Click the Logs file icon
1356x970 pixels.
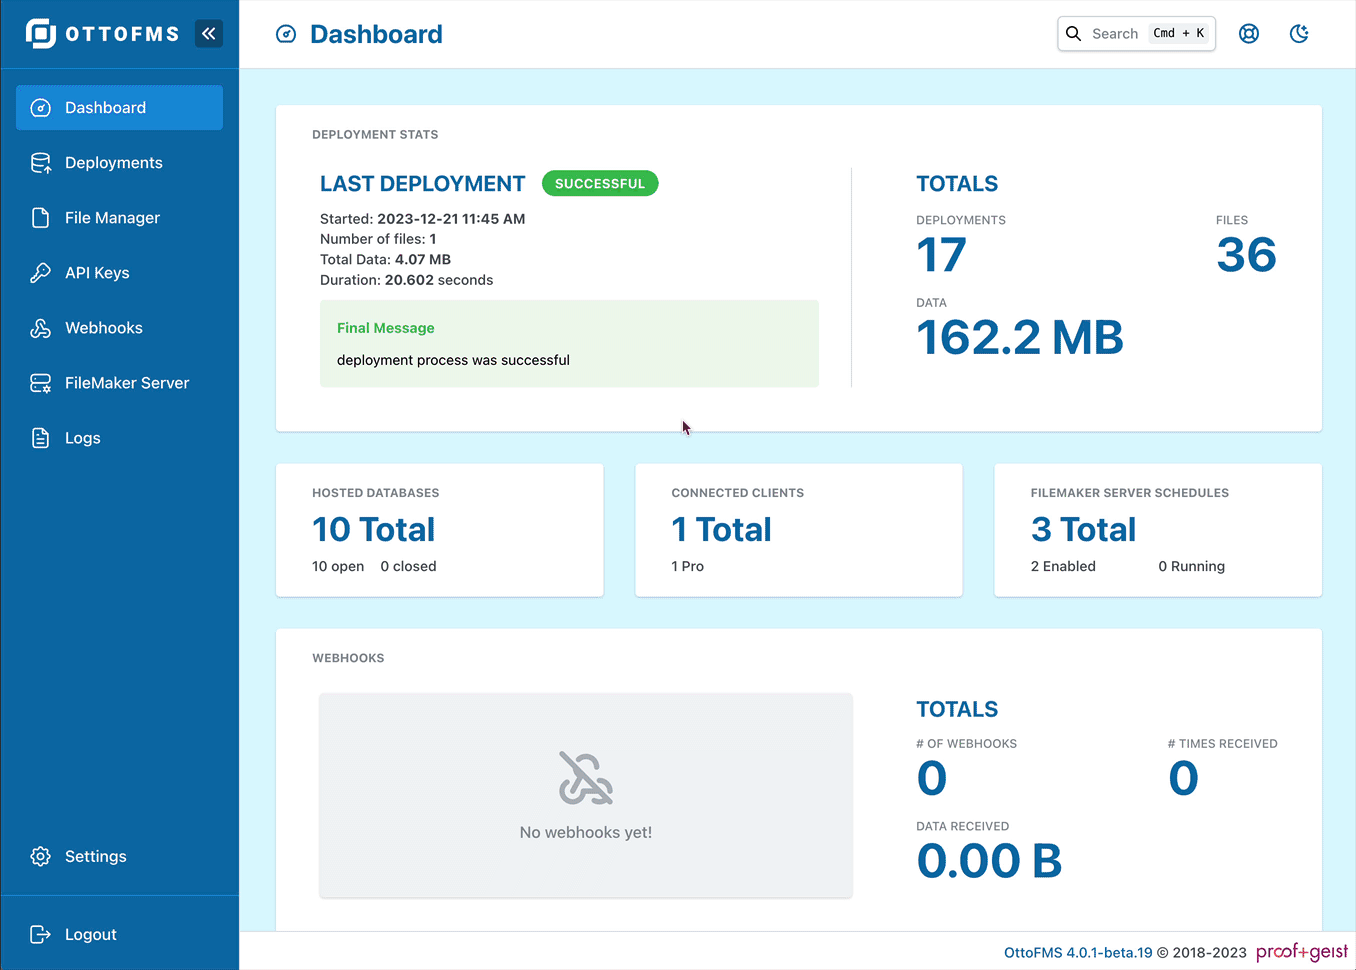coord(41,438)
